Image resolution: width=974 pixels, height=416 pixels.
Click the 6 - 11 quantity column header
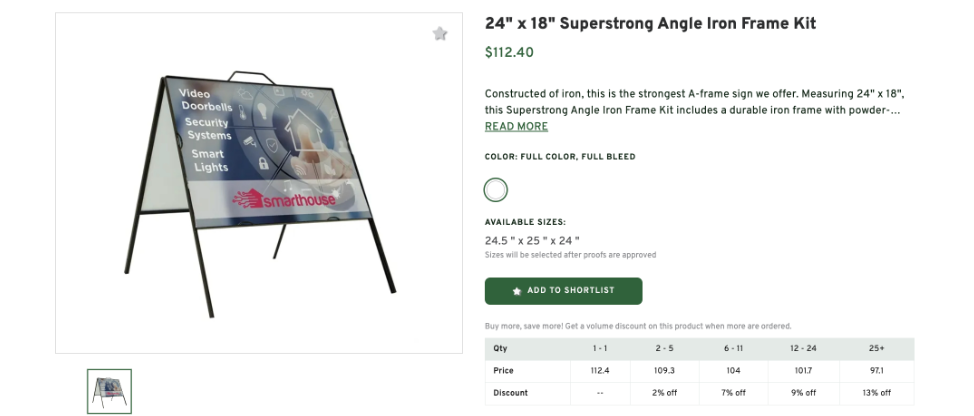pyautogui.click(x=734, y=348)
